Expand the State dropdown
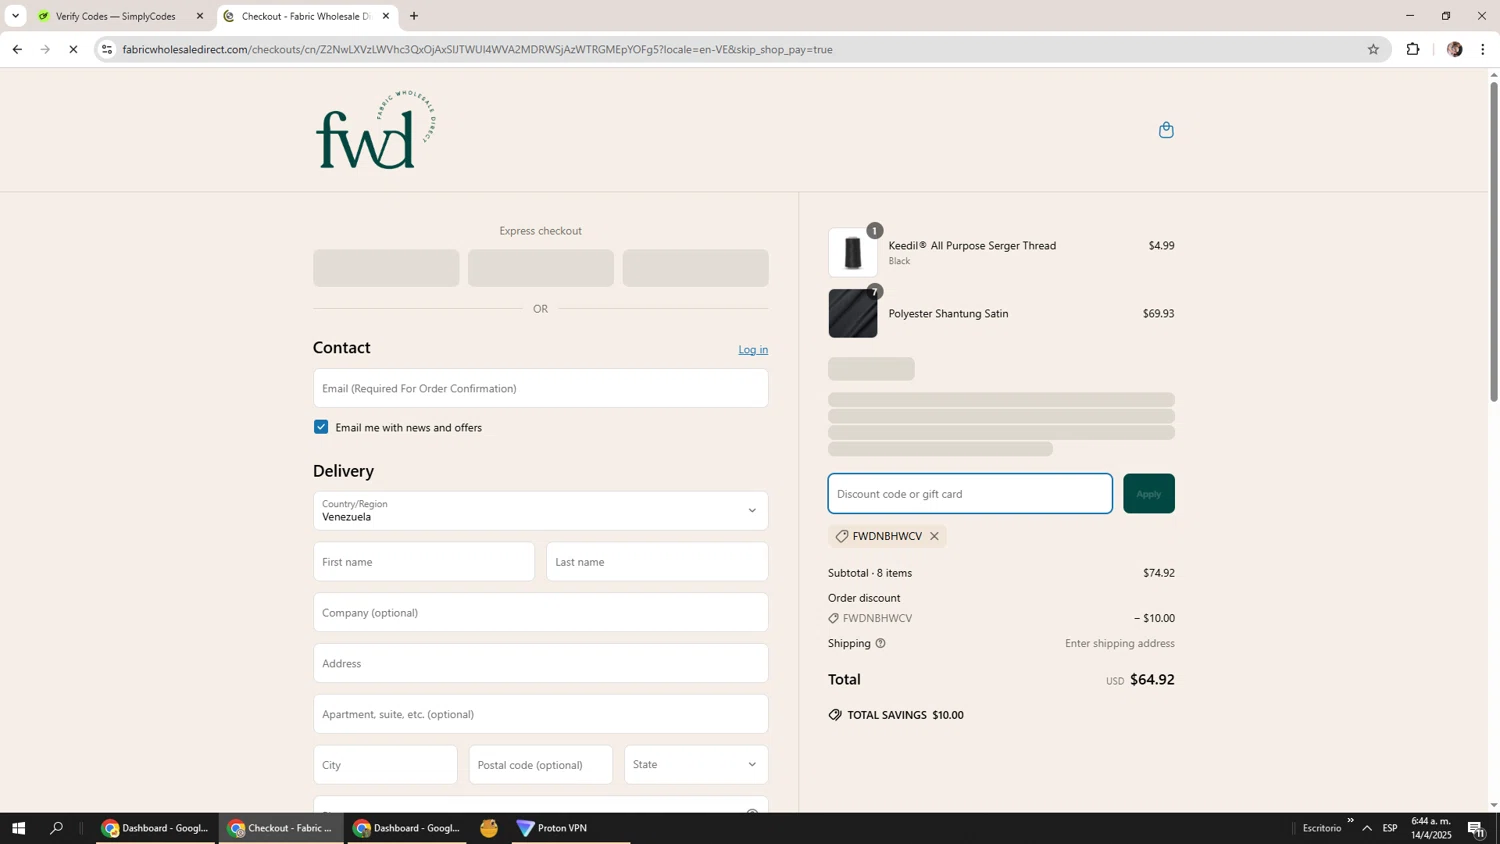 tap(696, 765)
